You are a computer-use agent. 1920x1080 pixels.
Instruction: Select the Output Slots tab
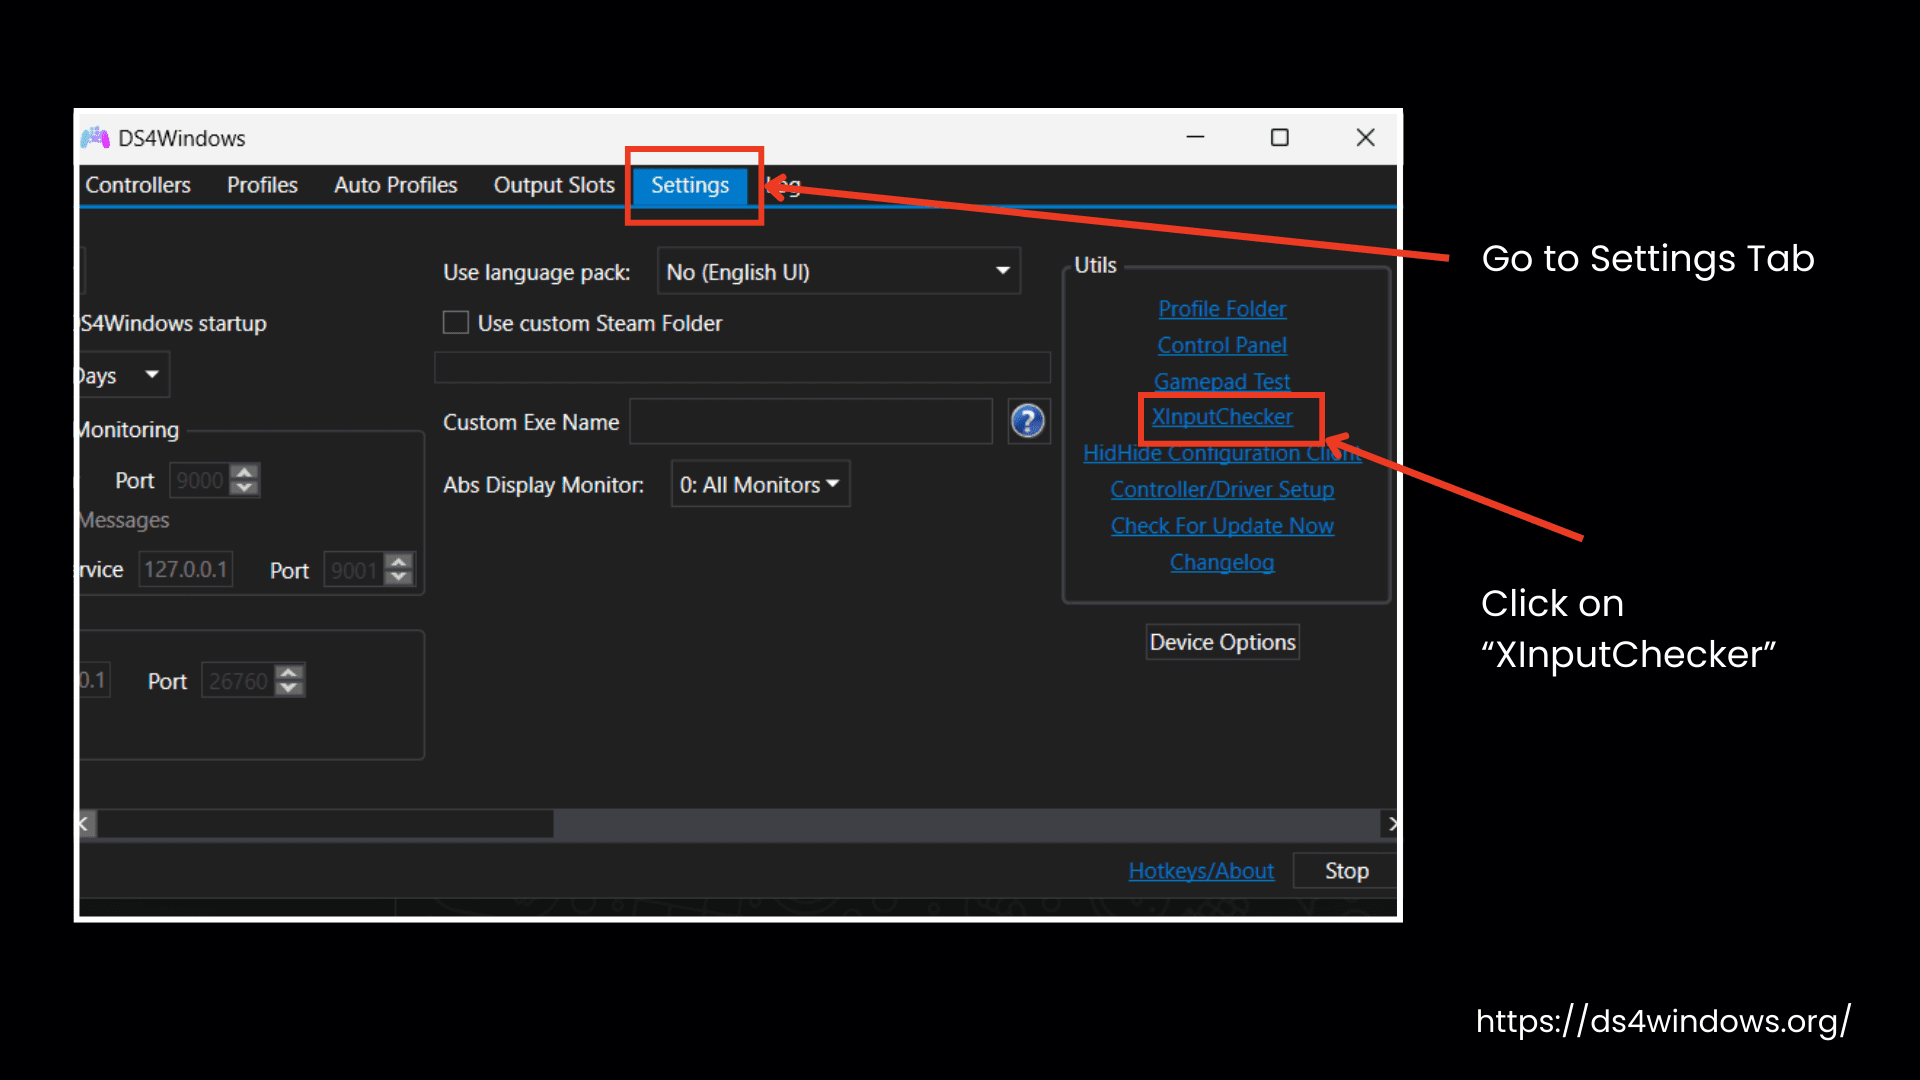(554, 185)
